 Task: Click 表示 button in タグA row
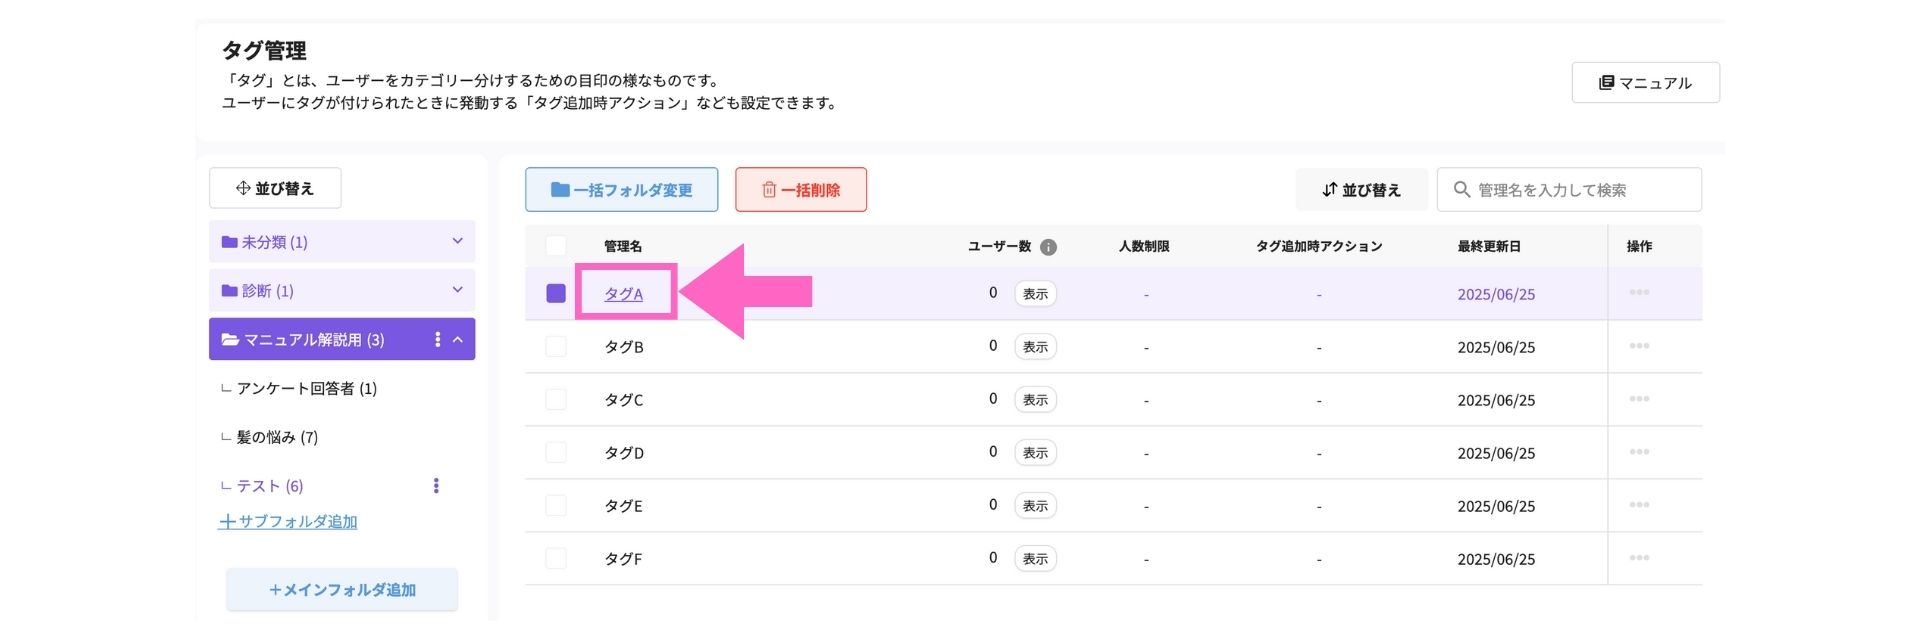1035,294
